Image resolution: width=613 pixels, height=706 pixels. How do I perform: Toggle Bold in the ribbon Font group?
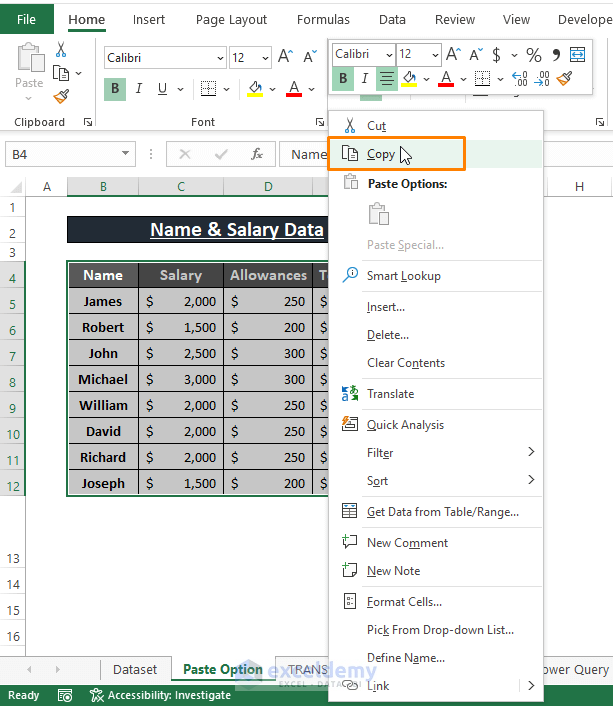click(x=115, y=89)
